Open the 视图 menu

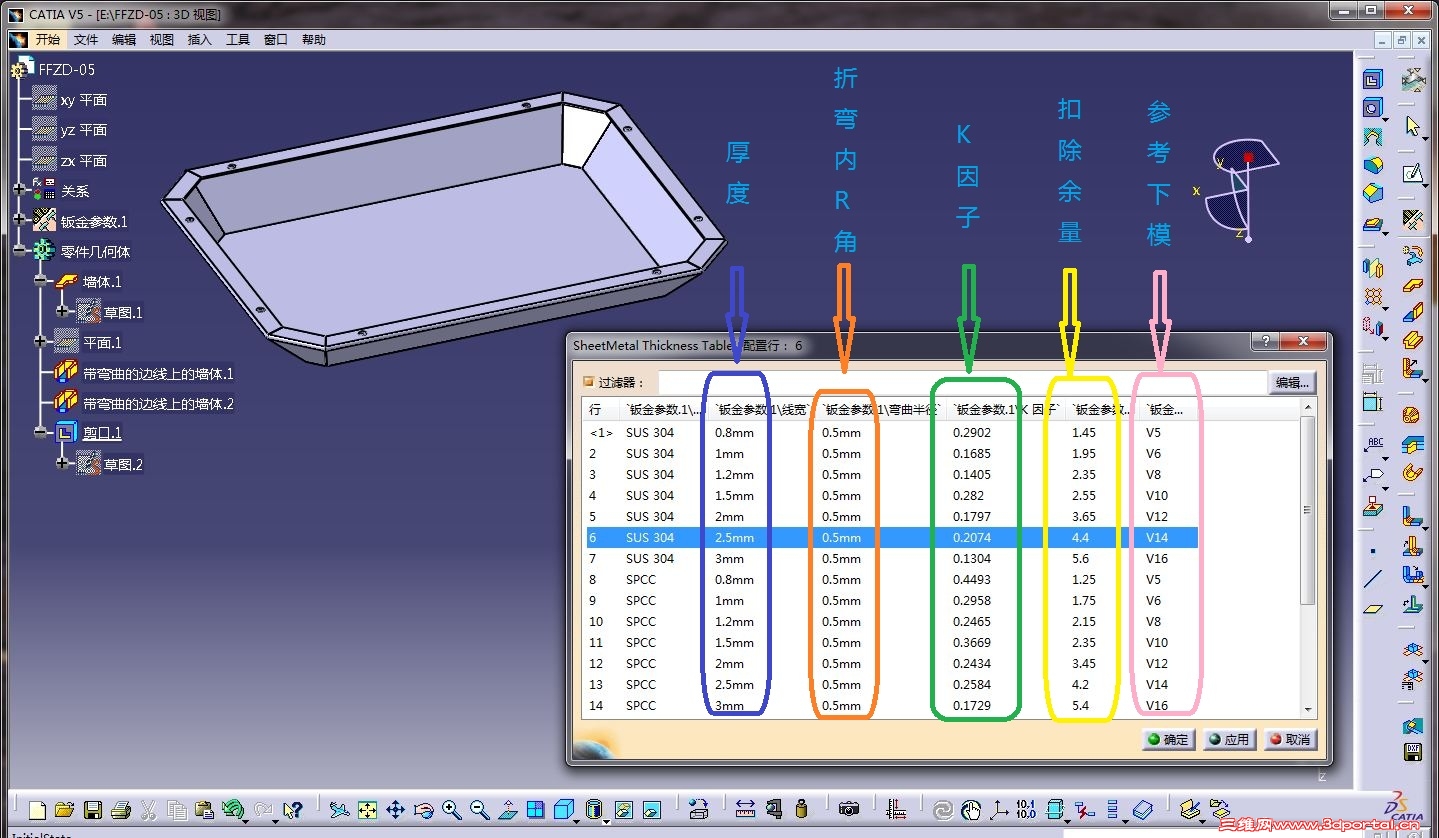point(162,40)
